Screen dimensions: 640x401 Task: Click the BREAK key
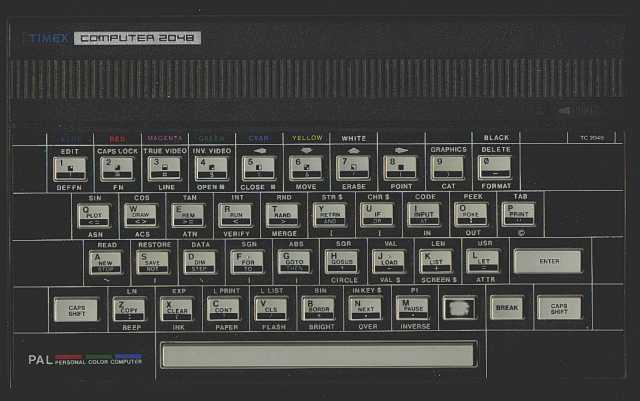[507, 308]
